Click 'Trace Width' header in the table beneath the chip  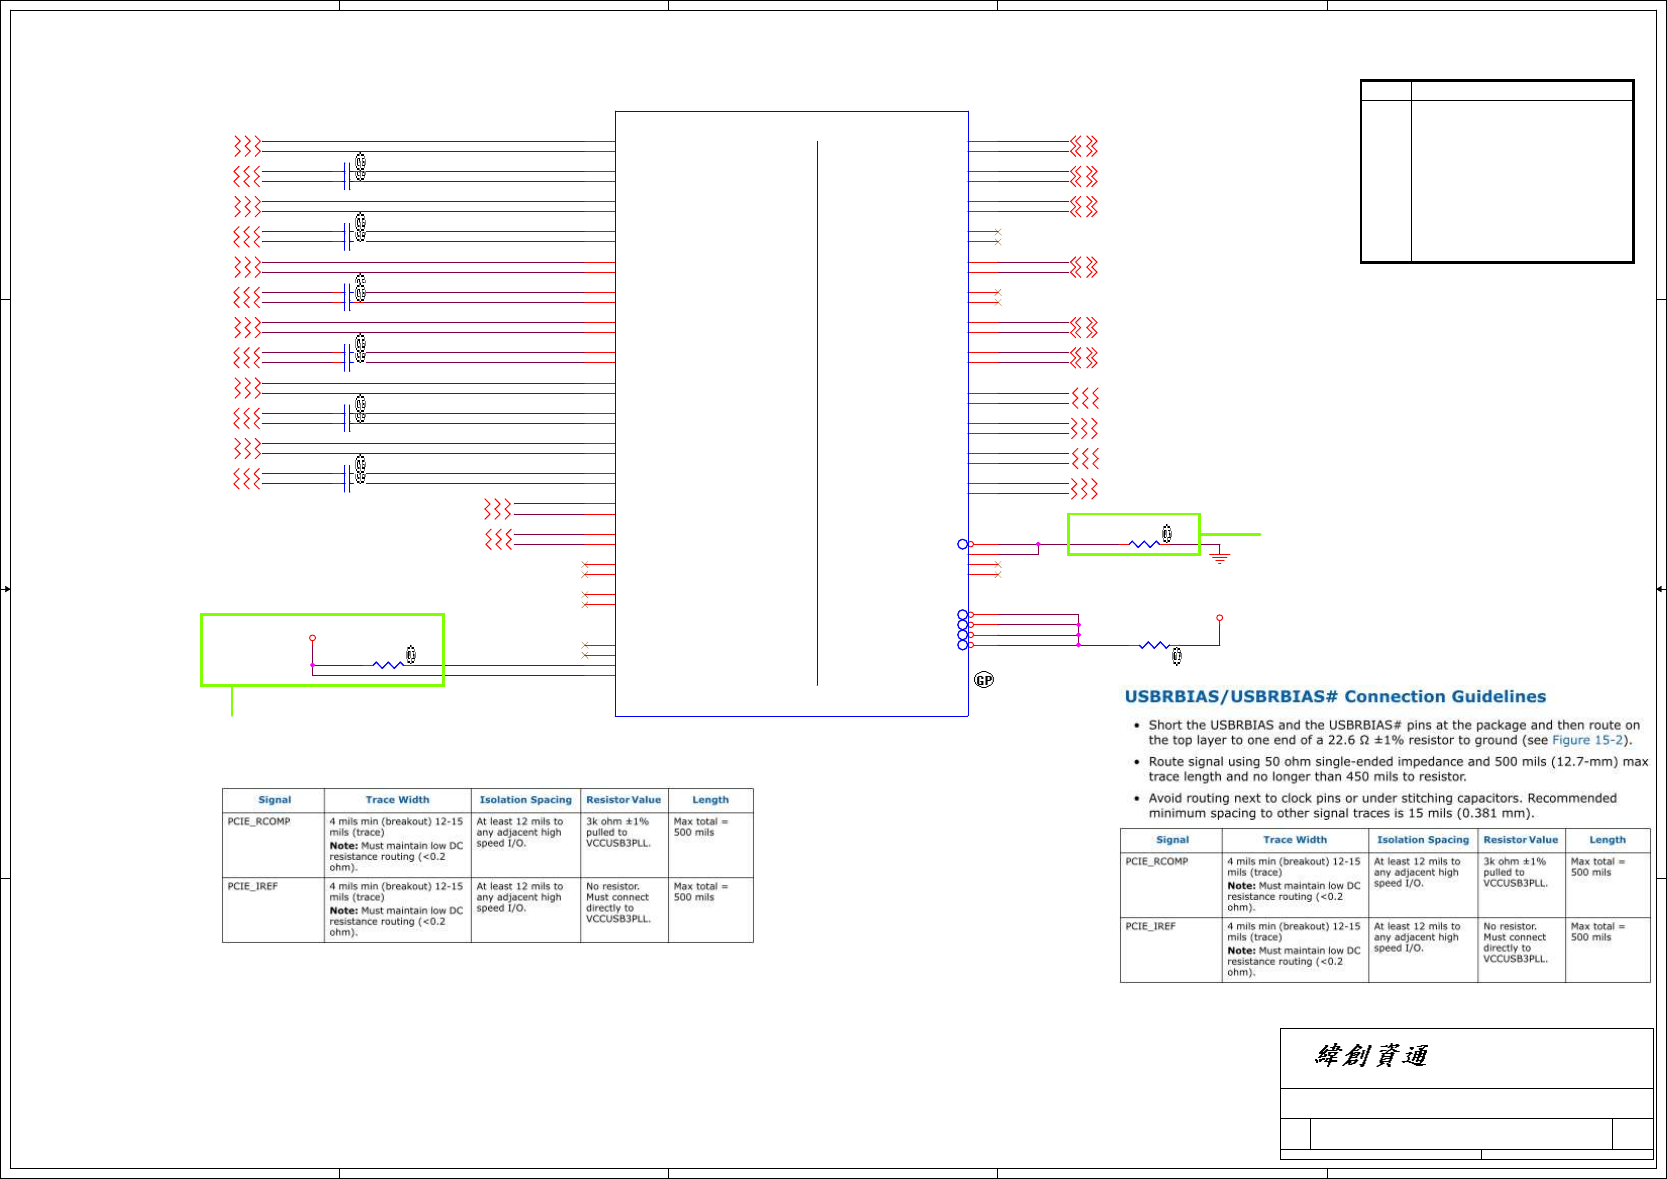[397, 800]
